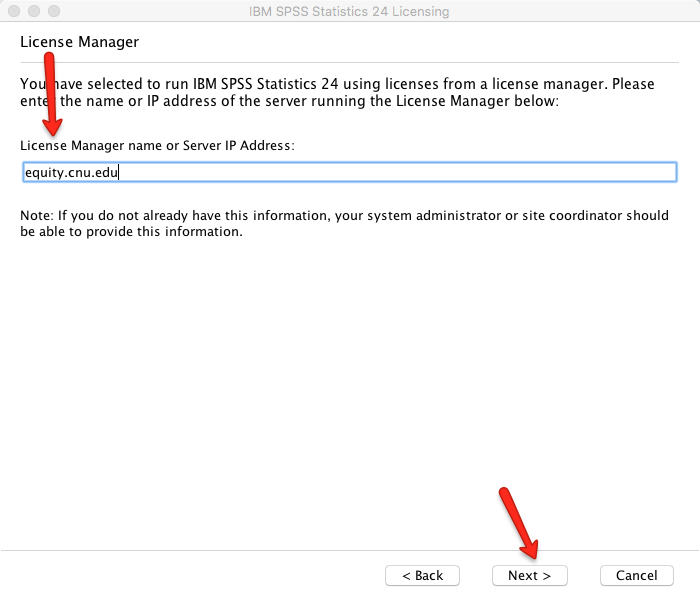Click the License Manager heading text
Screen dimensions: 700x596
click(x=79, y=42)
